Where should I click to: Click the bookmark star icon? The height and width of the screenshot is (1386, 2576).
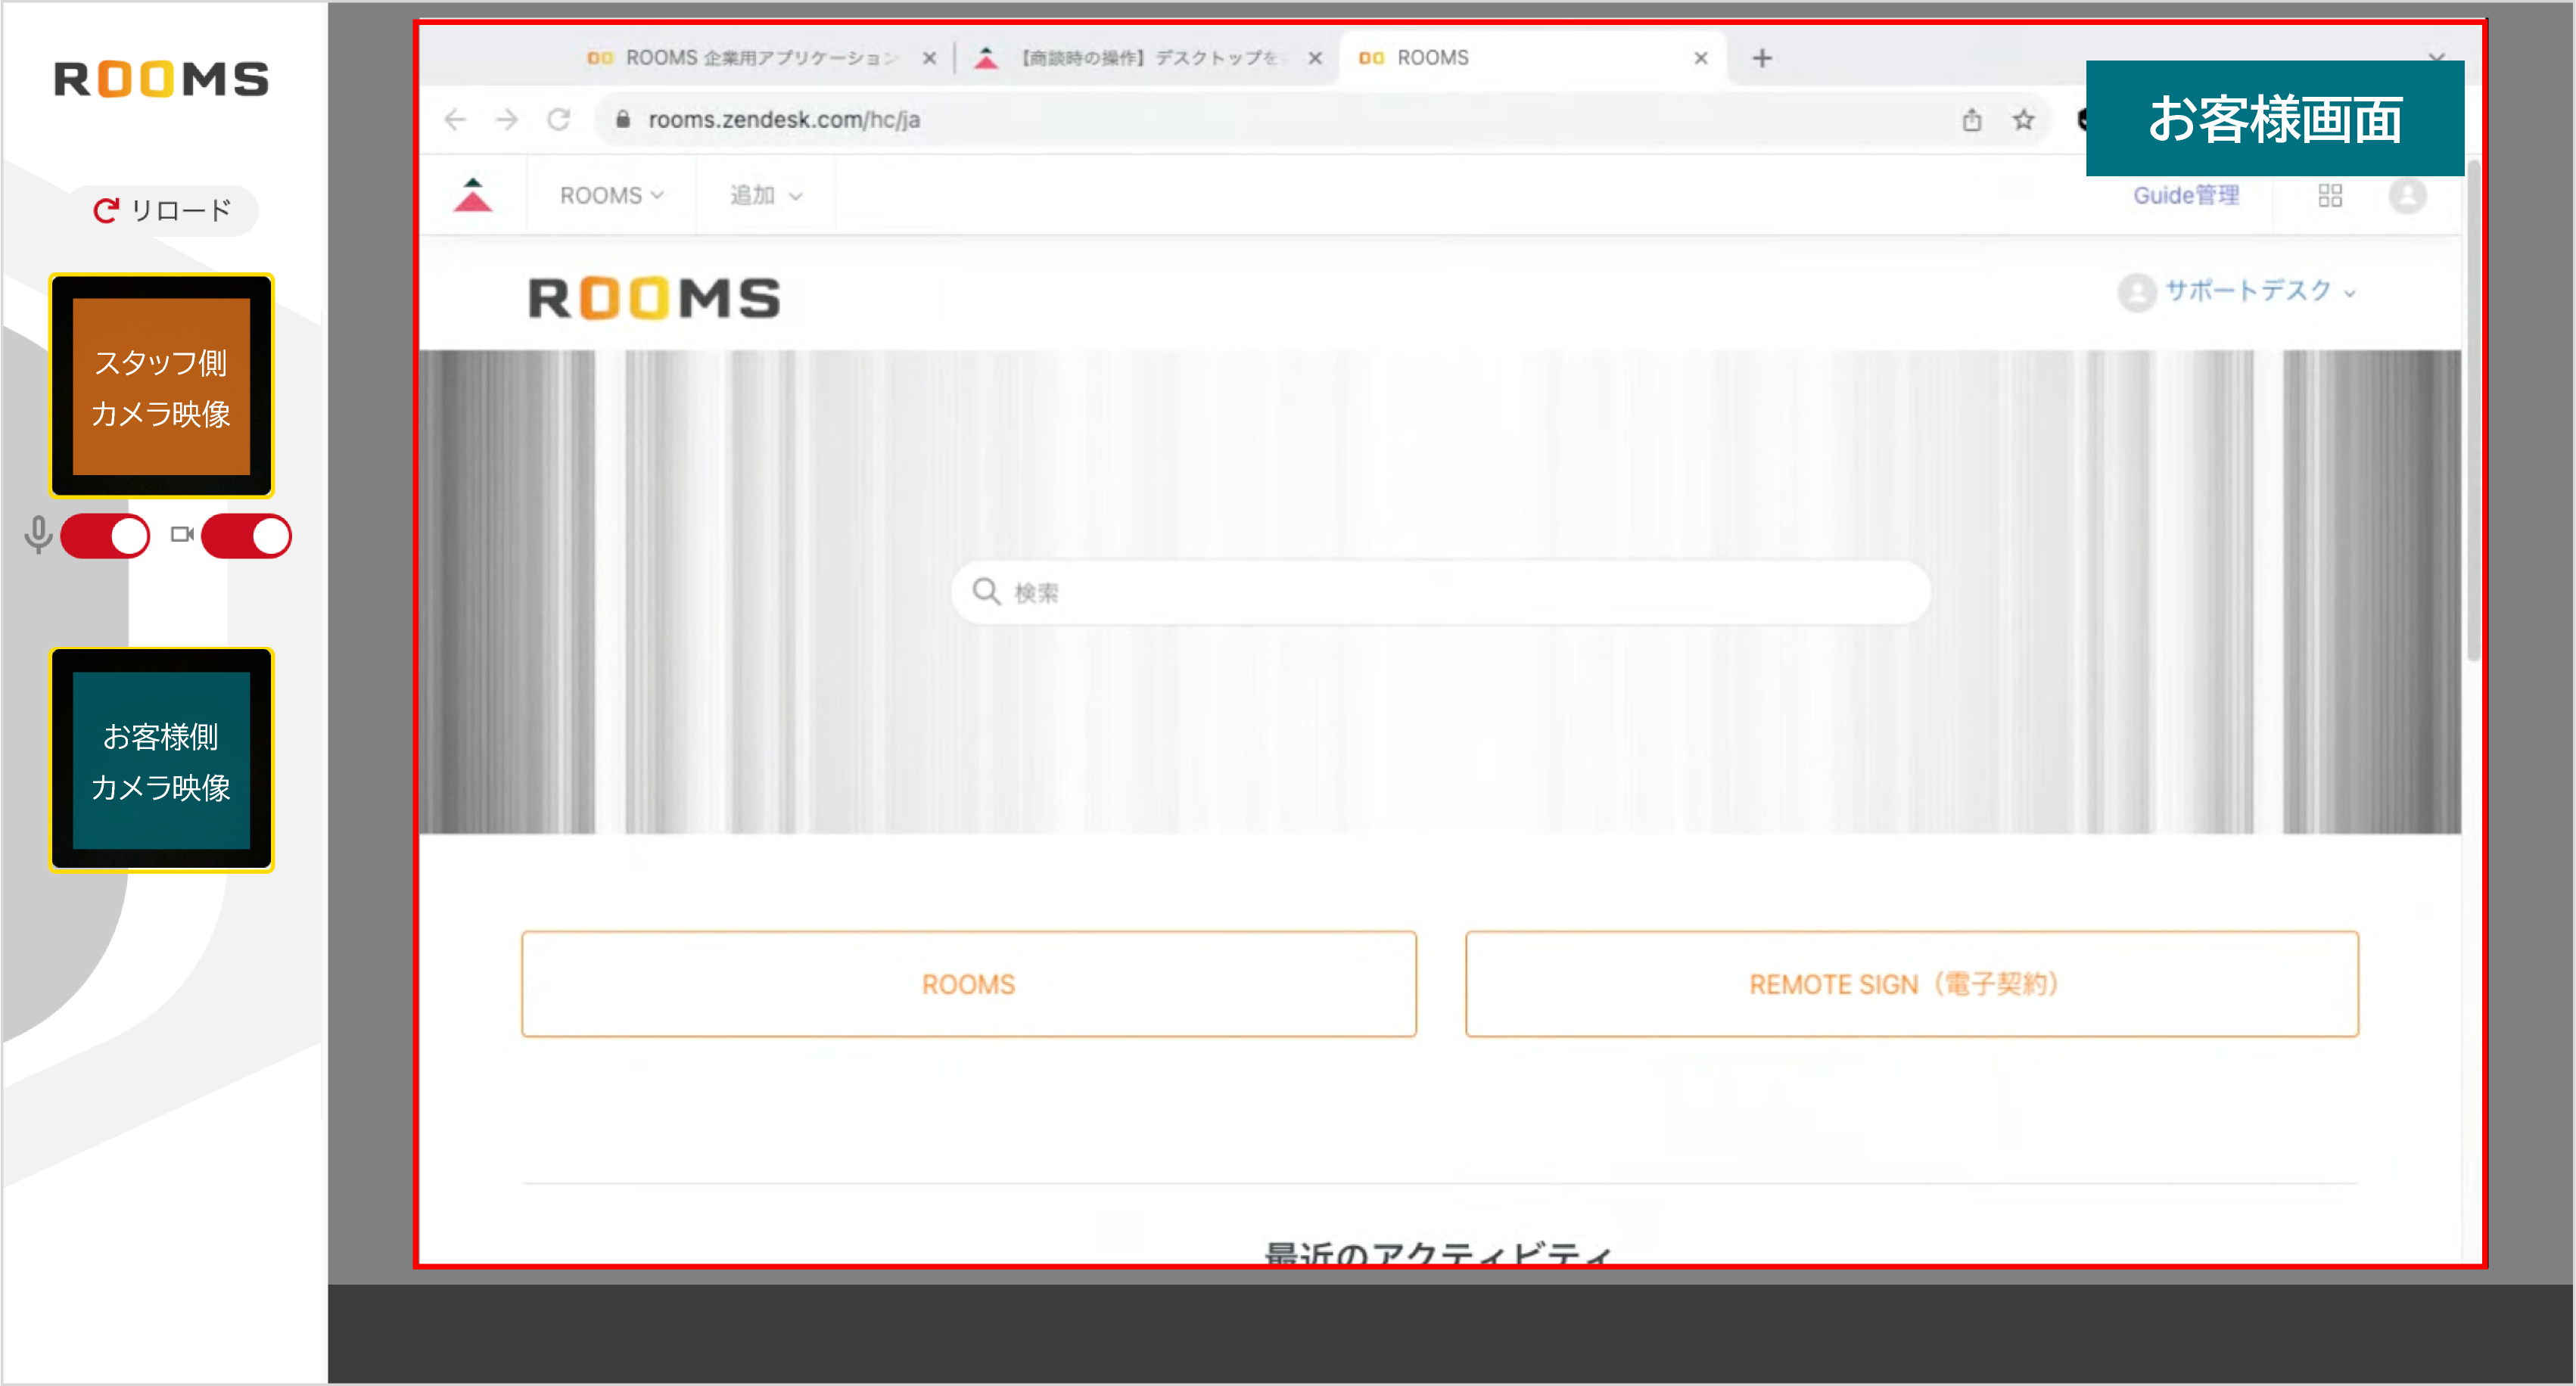pyautogui.click(x=2023, y=120)
